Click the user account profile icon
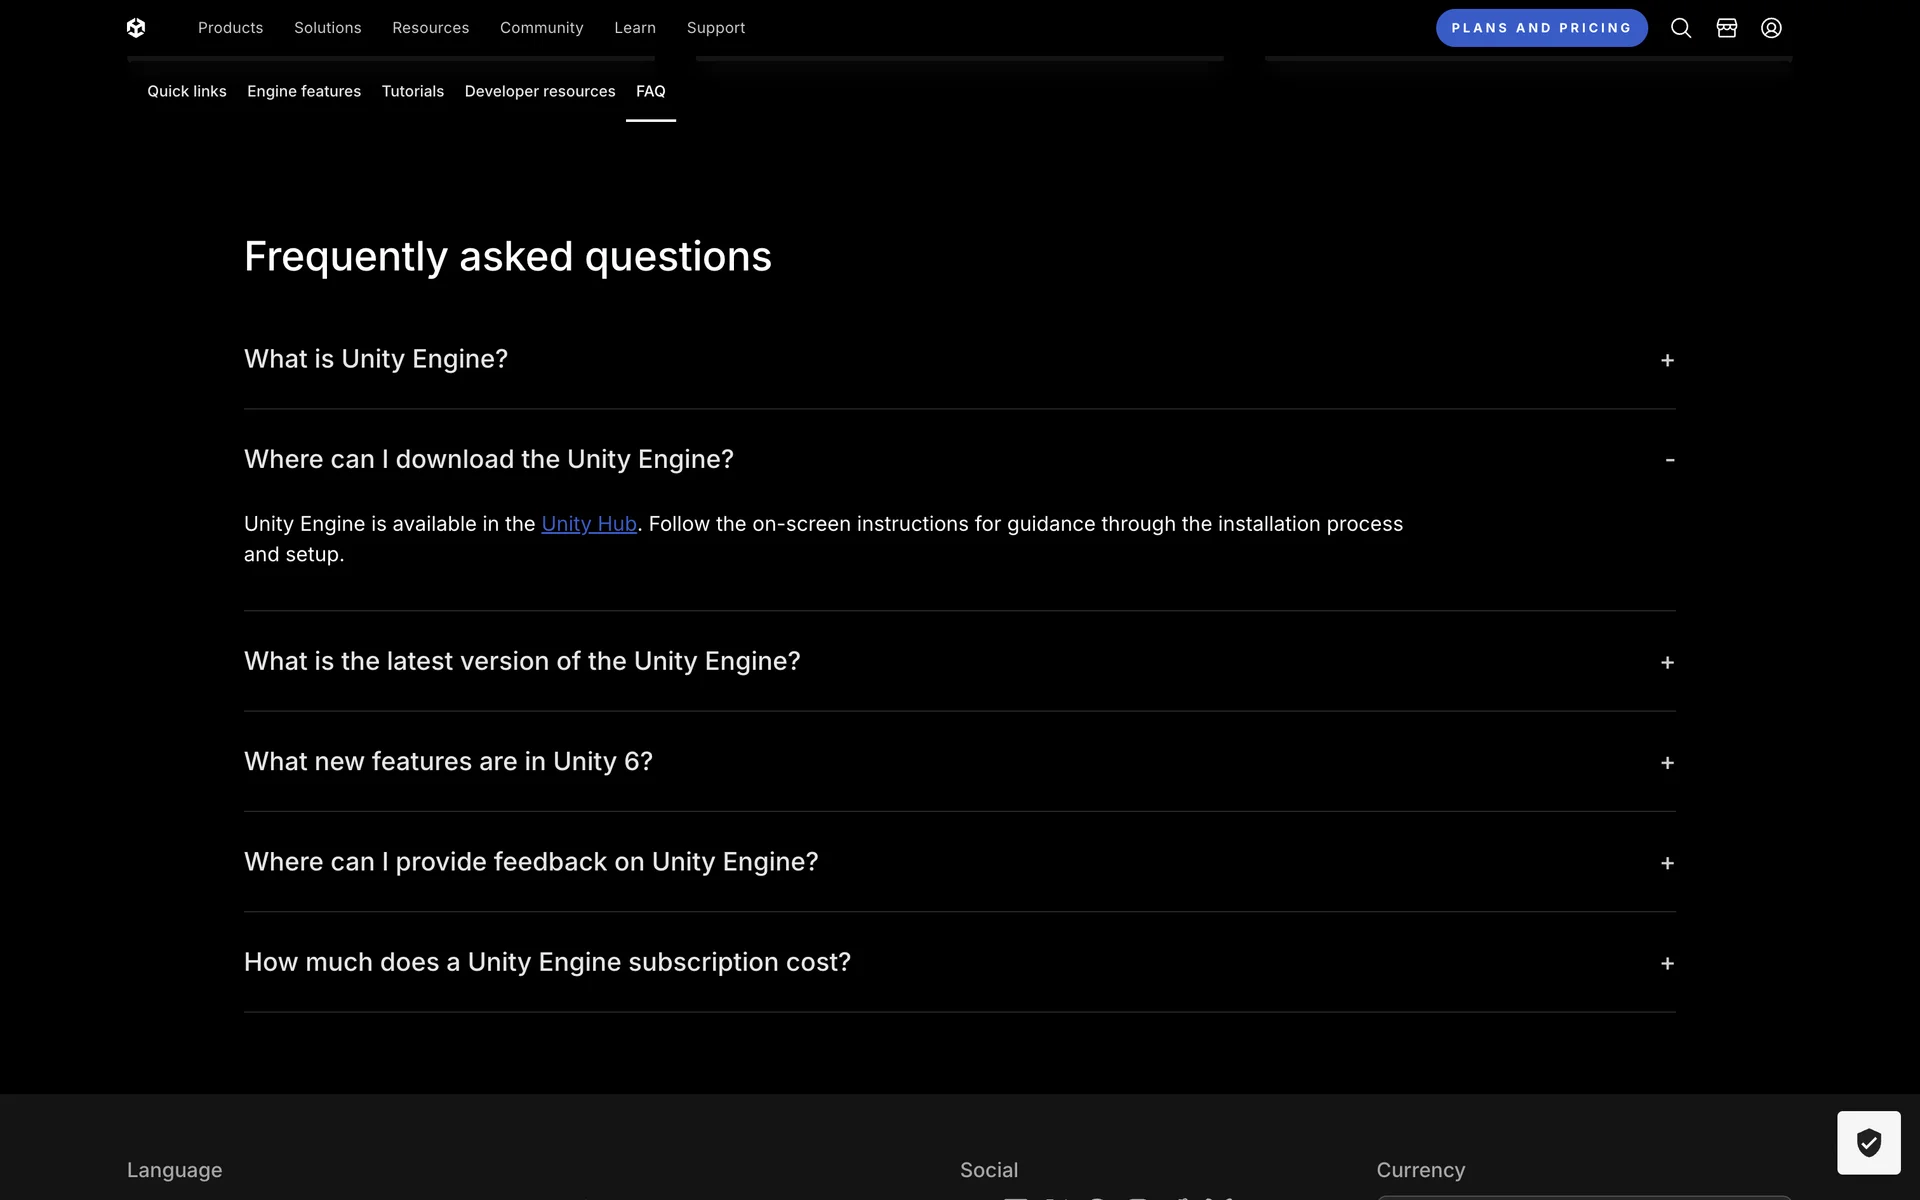Viewport: 1920px width, 1200px height. [1771, 28]
